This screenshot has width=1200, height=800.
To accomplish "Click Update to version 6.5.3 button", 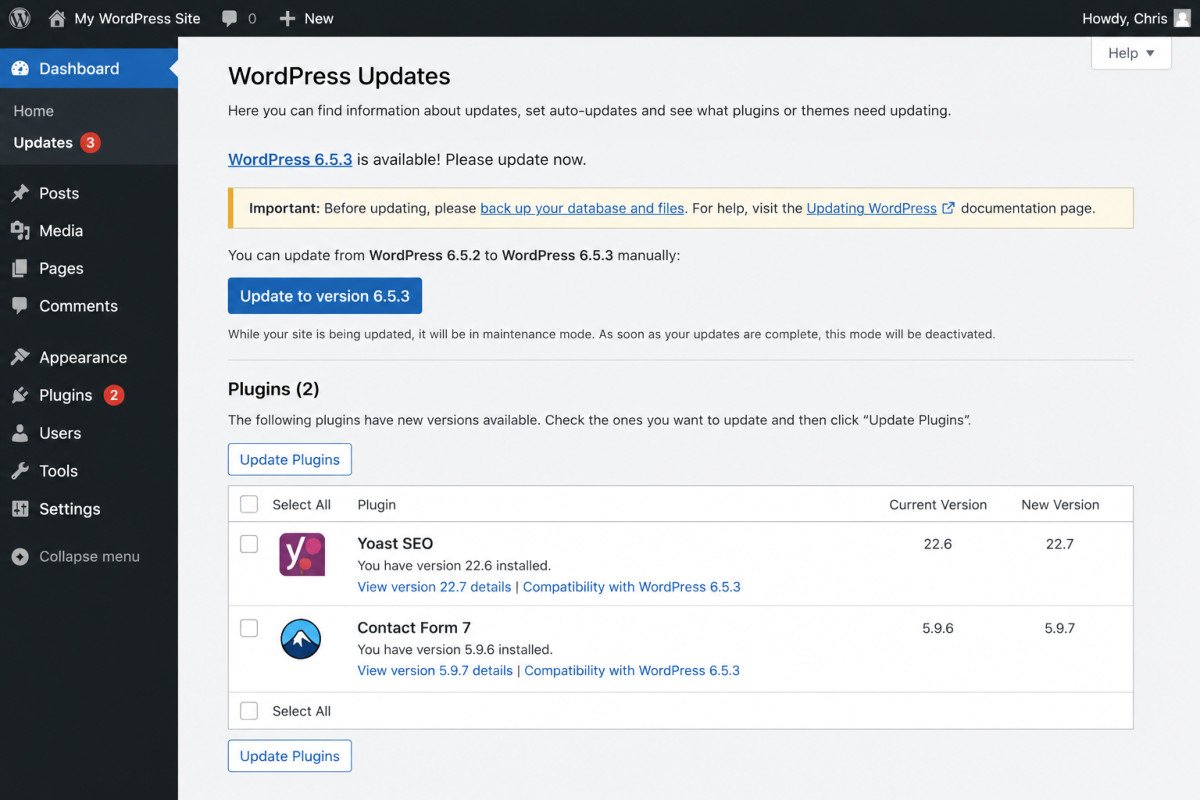I will 325,296.
